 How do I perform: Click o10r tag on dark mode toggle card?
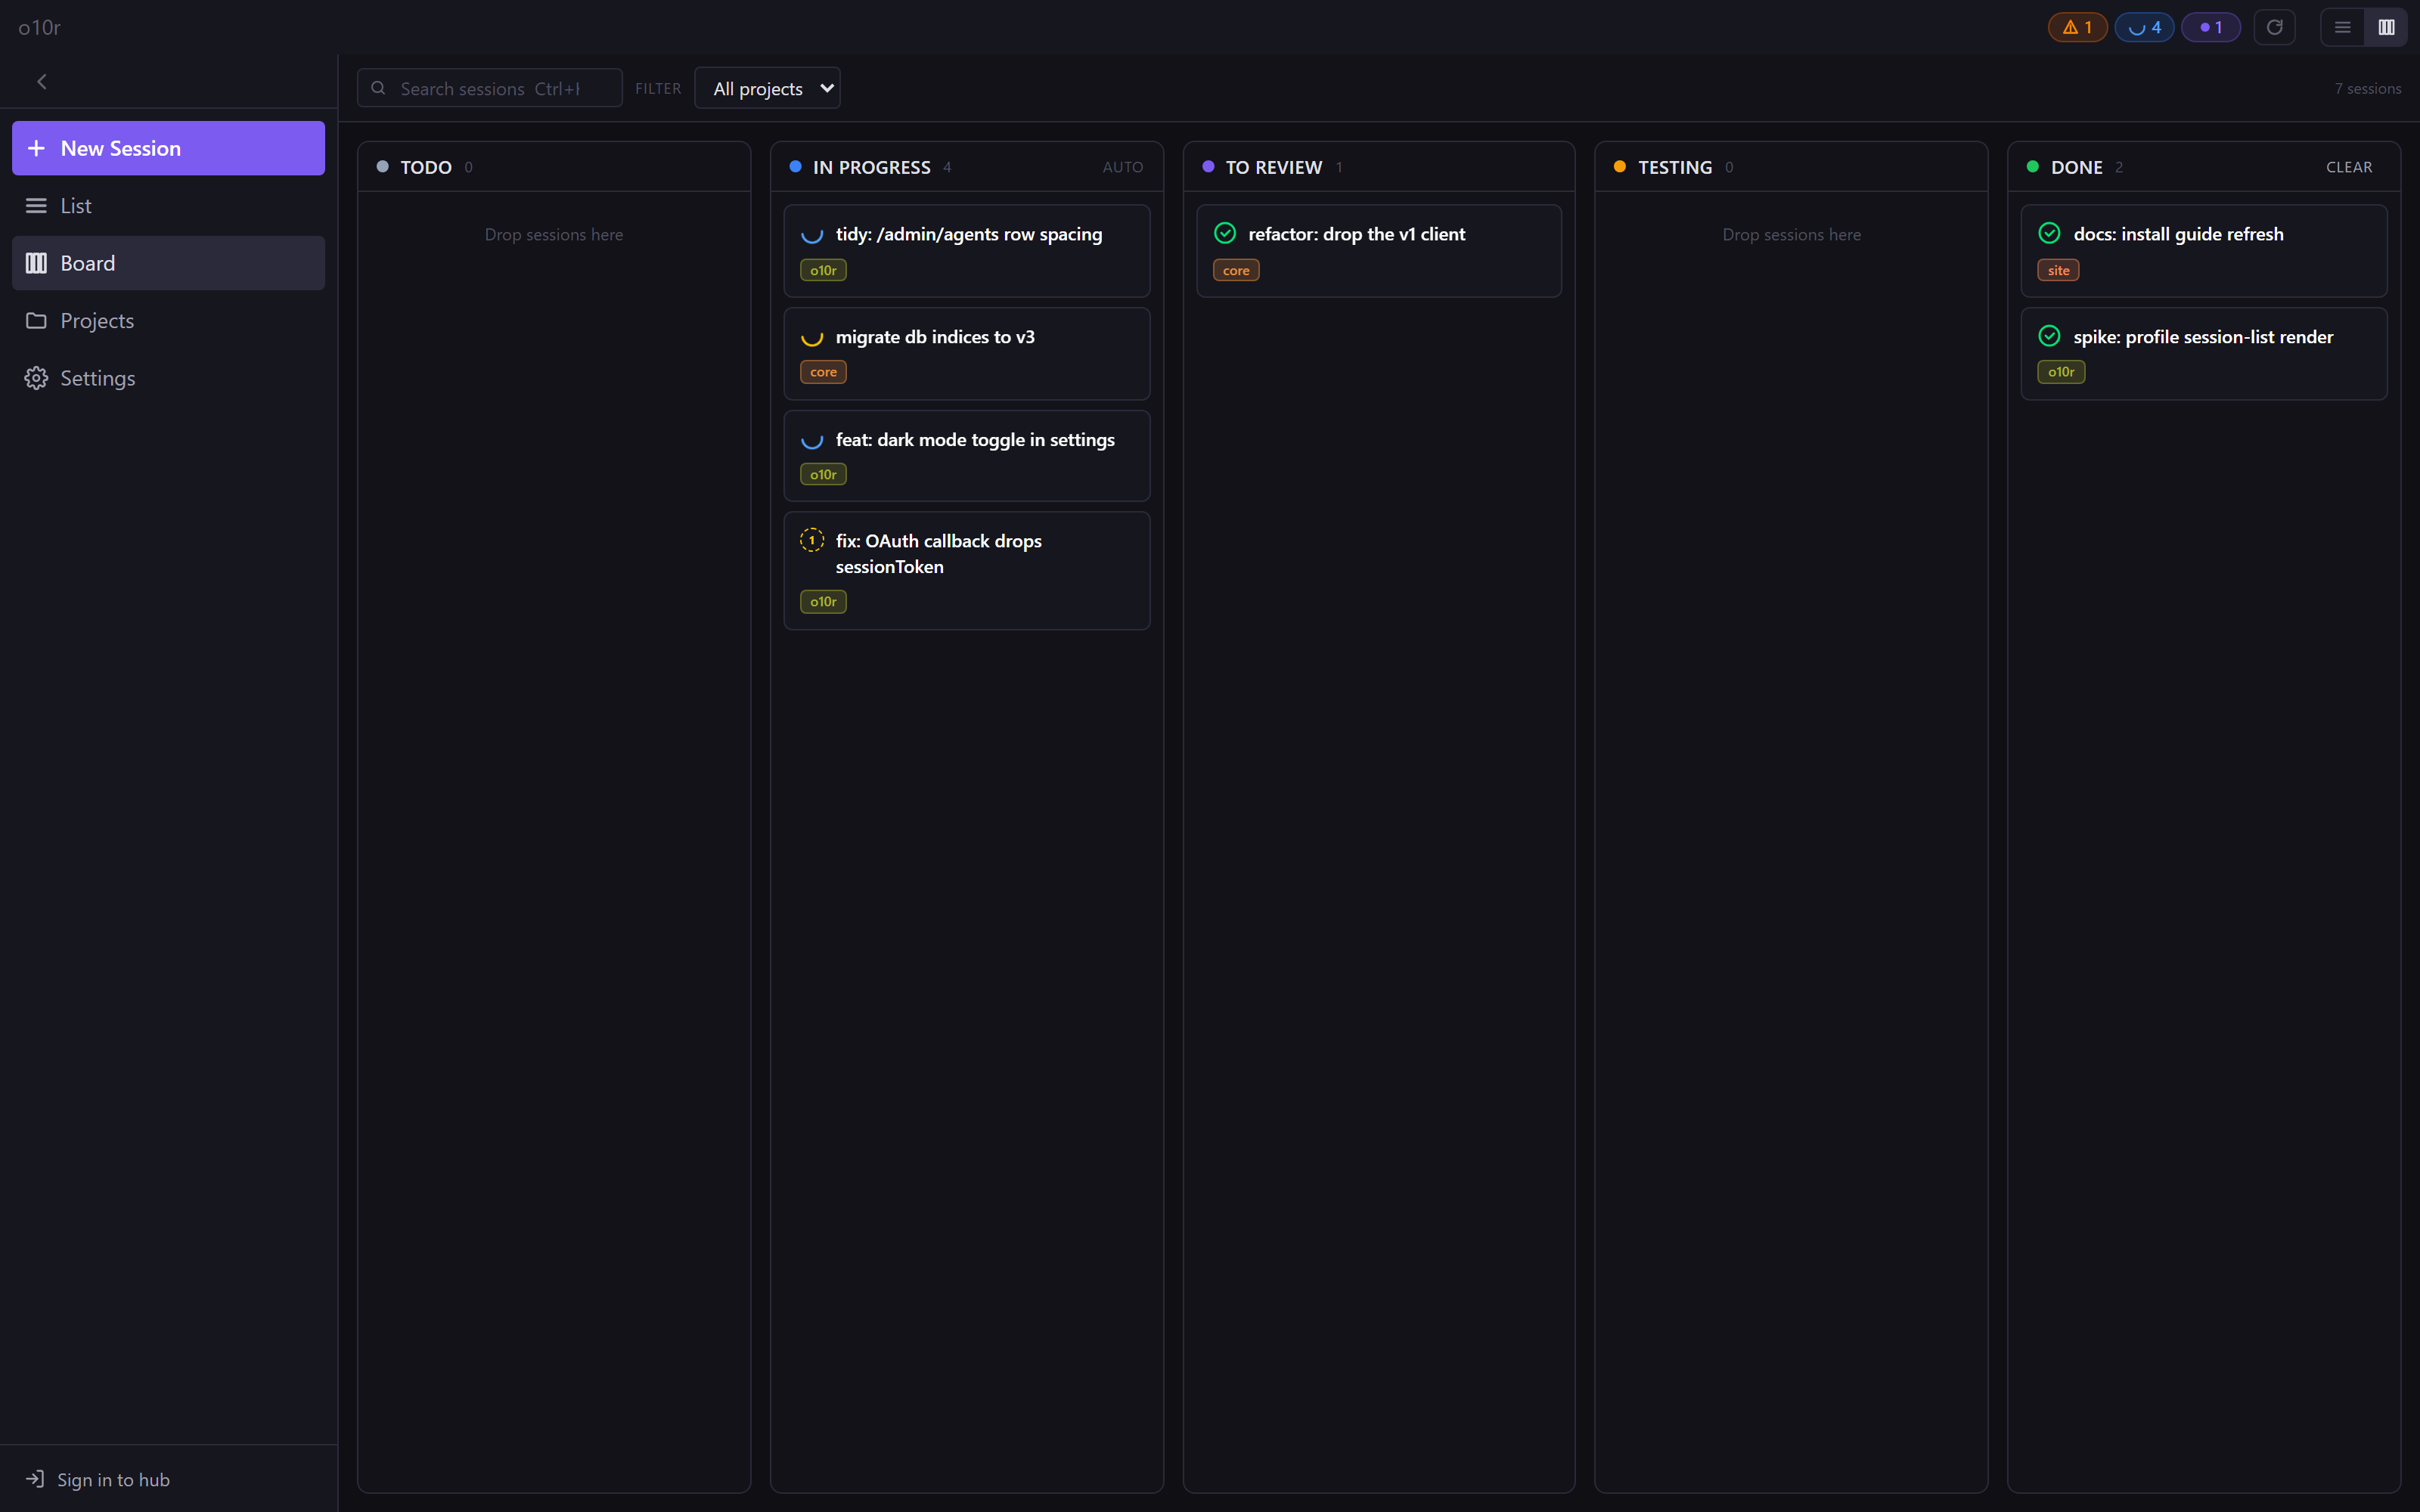click(x=823, y=474)
